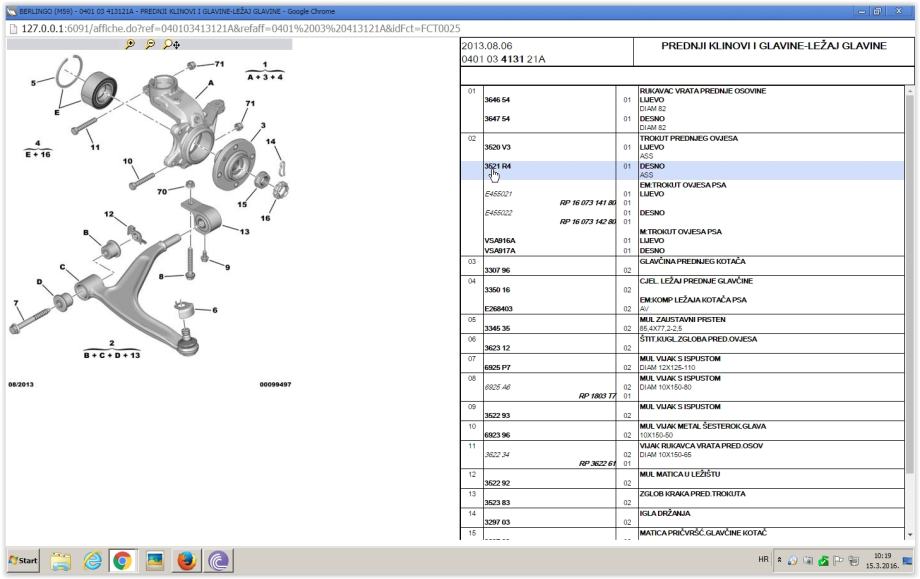Open Windows Explorer from the taskbar
Viewport: 920px width, 579px height.
60,561
